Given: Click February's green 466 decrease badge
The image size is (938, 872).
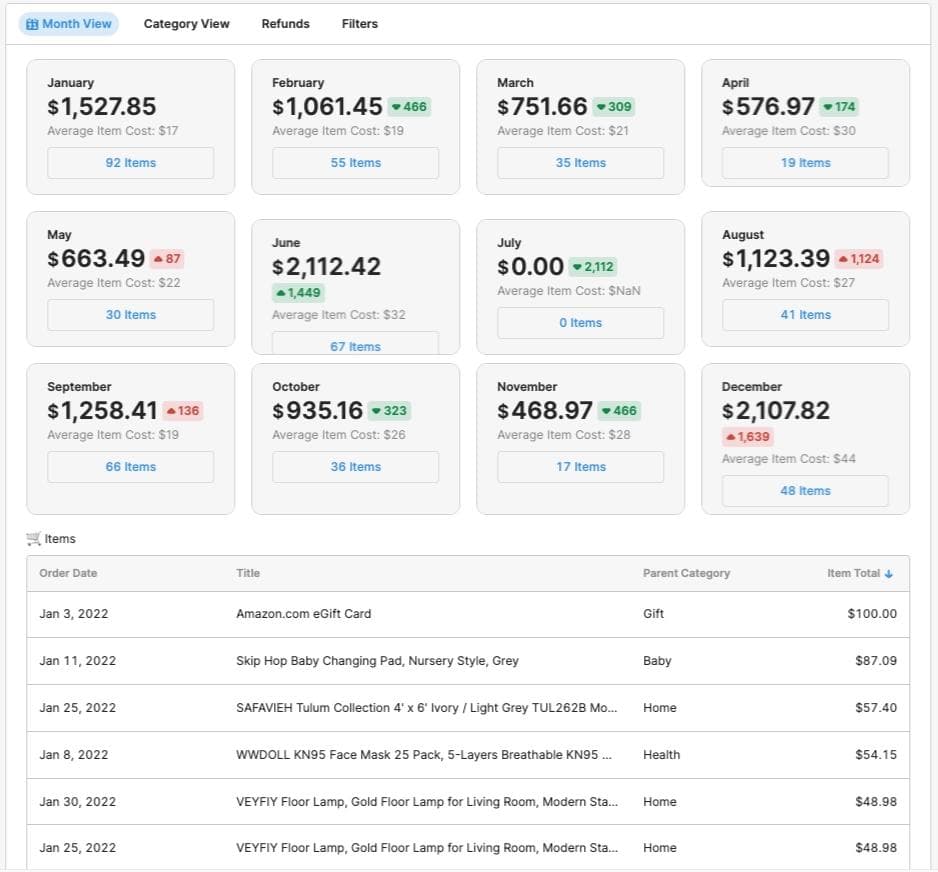Looking at the screenshot, I should (x=408, y=107).
